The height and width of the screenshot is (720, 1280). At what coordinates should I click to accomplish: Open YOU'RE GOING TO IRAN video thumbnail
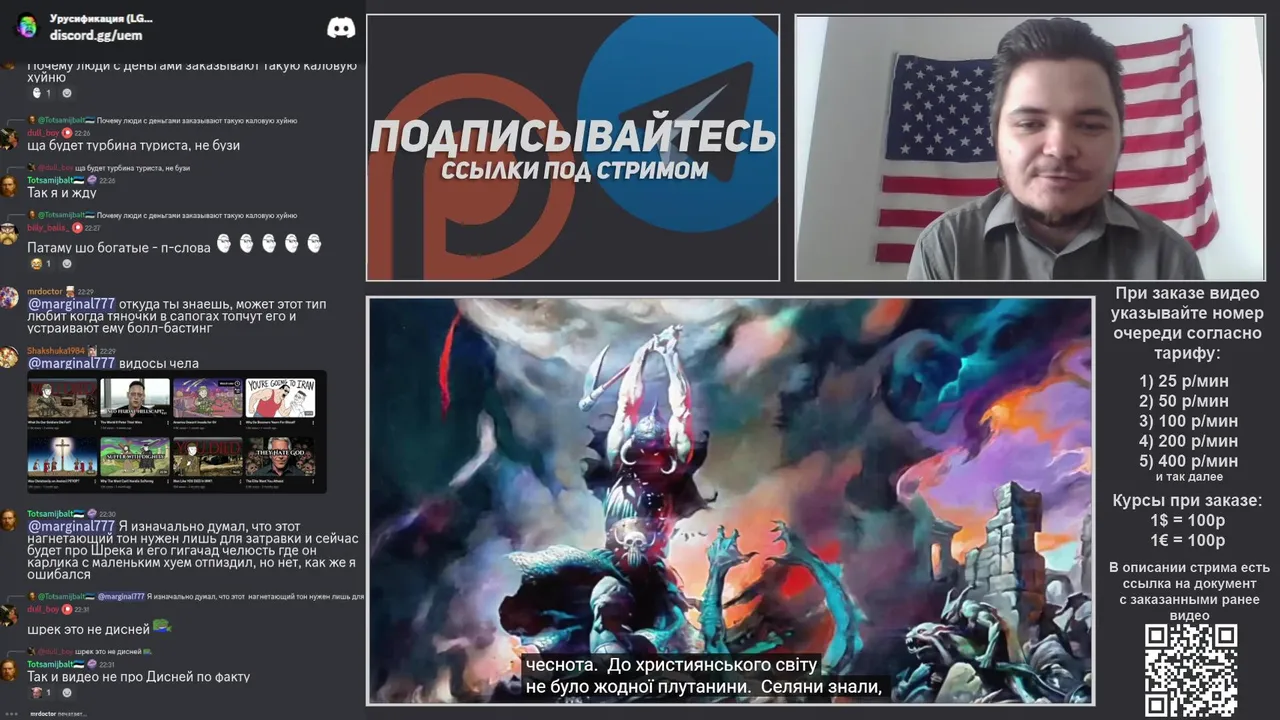pos(280,398)
